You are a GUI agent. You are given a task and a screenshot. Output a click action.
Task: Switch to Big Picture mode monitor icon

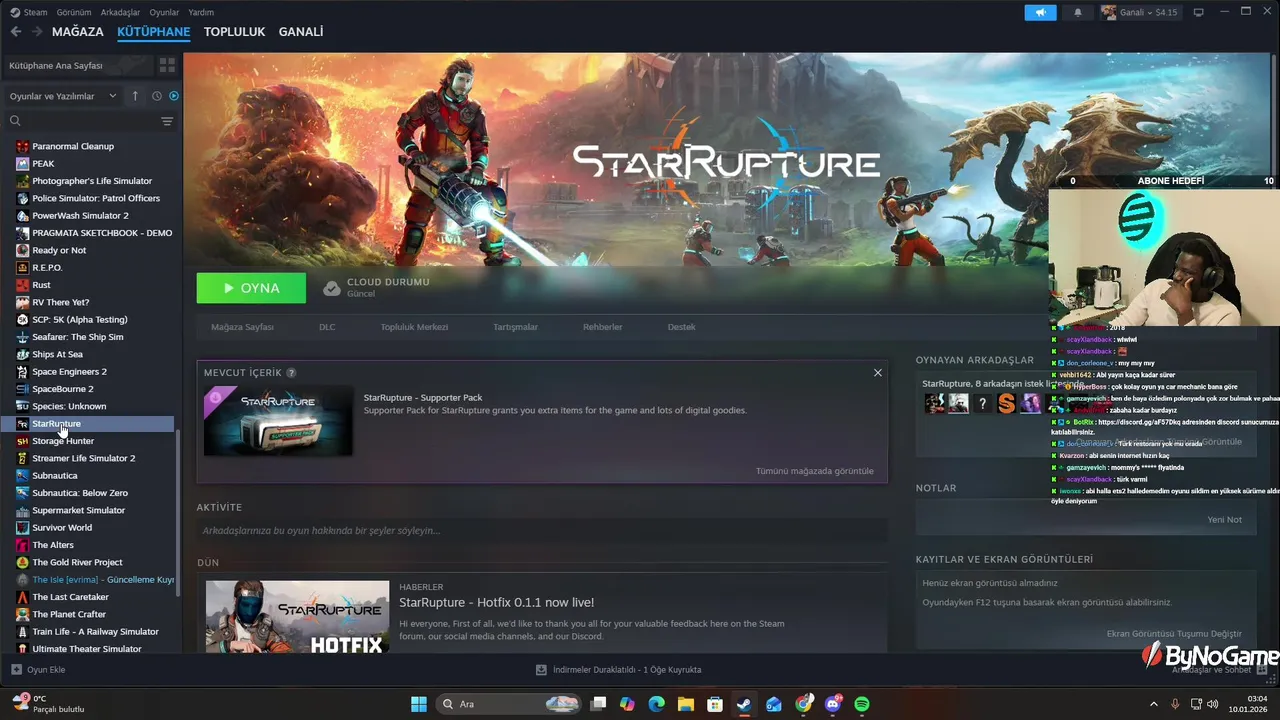point(1198,12)
